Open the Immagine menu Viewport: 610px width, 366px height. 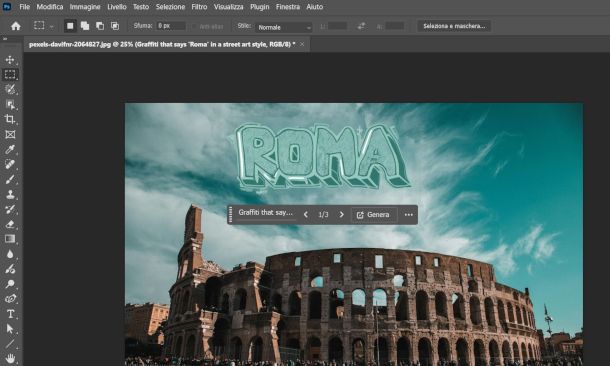85,7
